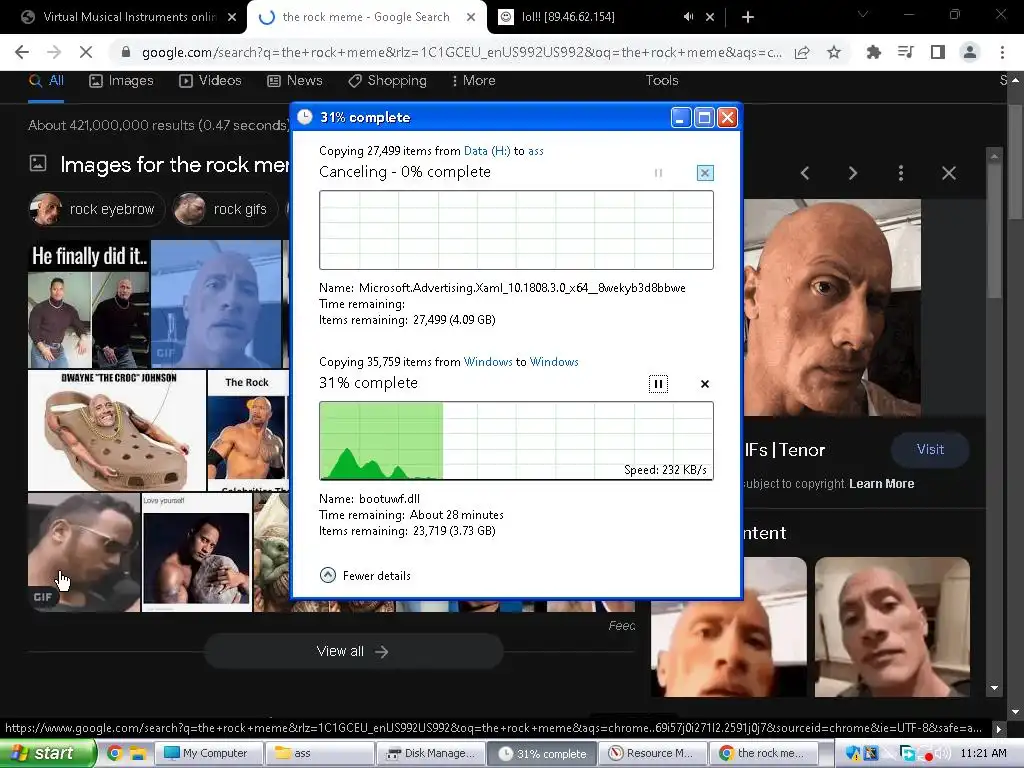
Task: Select the rock eyebrow chip
Action: (x=97, y=209)
